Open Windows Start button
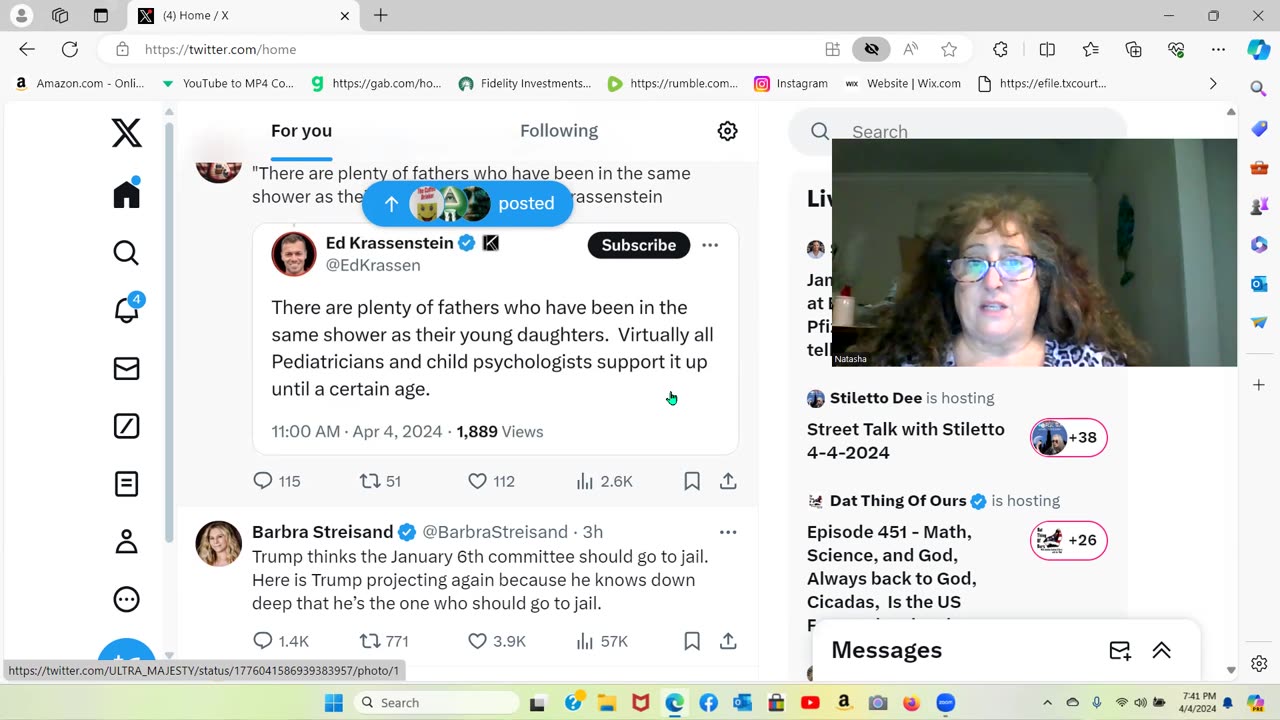1280x720 pixels. [x=334, y=703]
